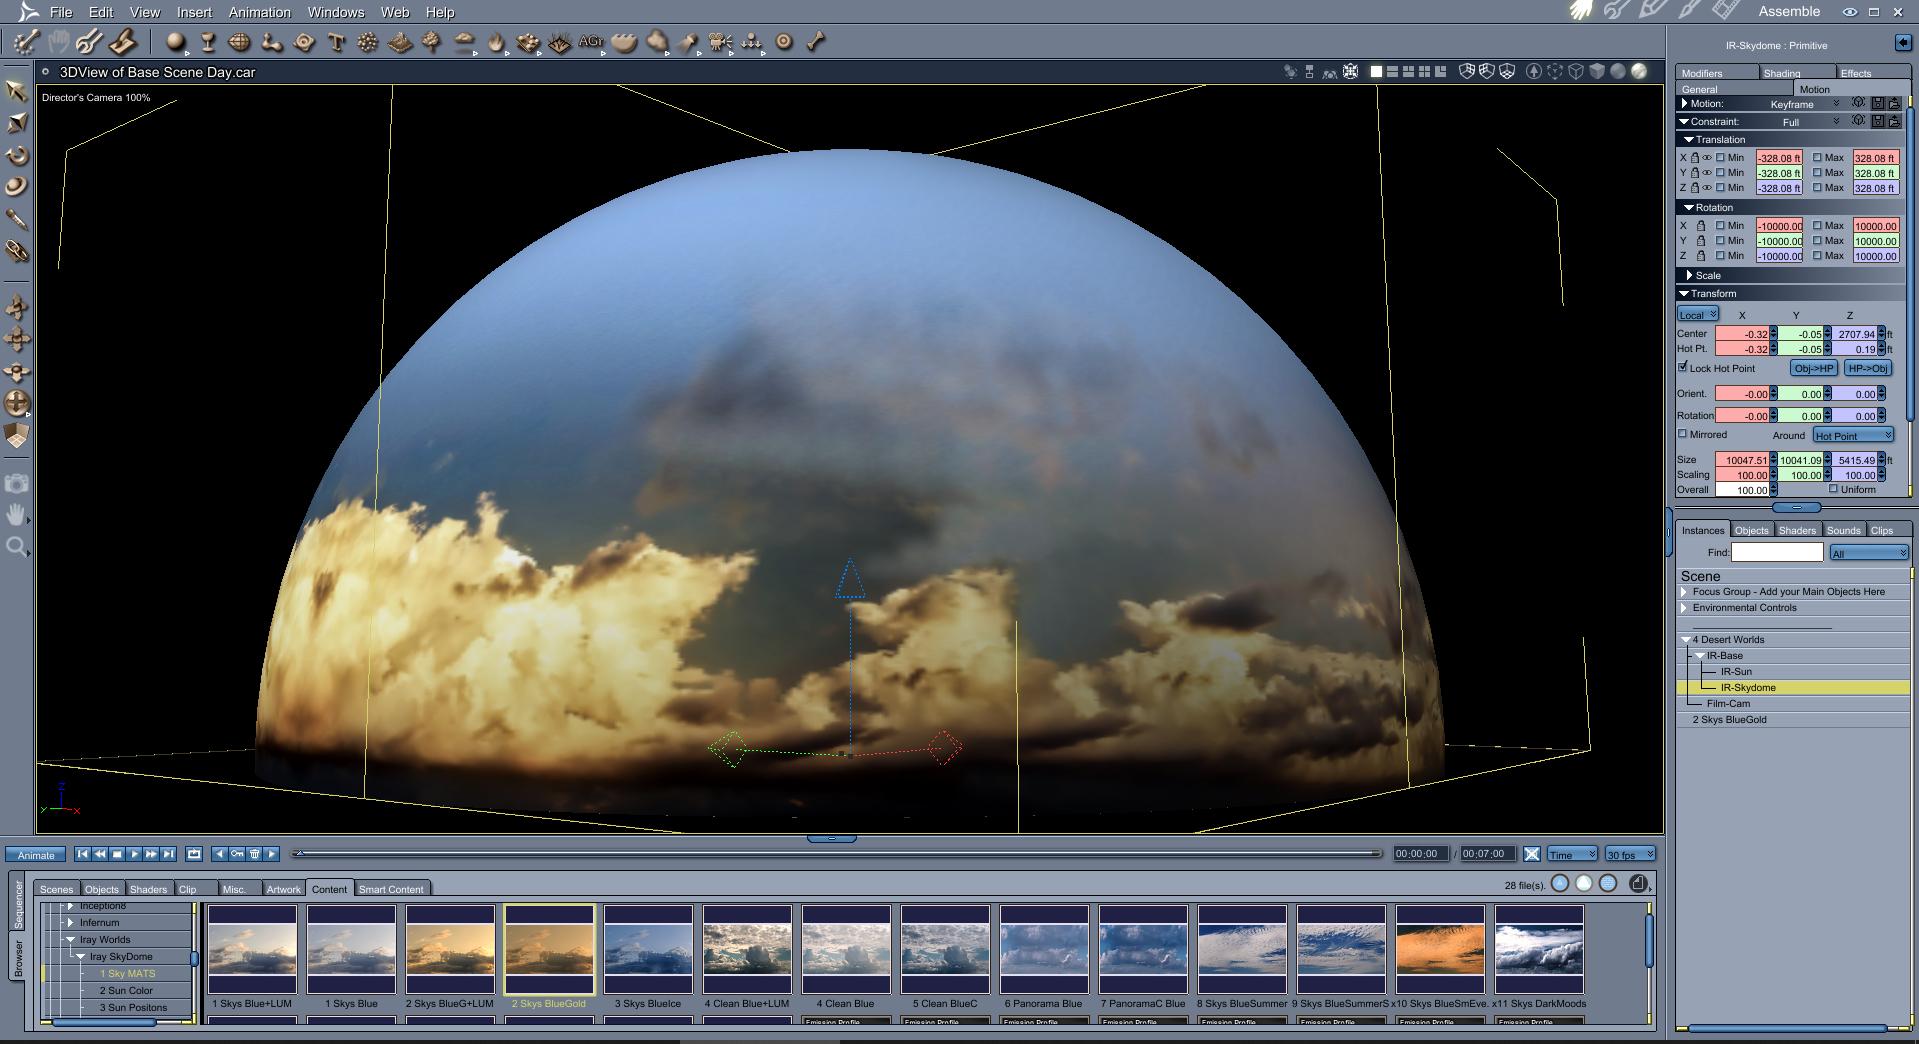
Task: Expand the Focus Group scene entry
Action: (1685, 592)
